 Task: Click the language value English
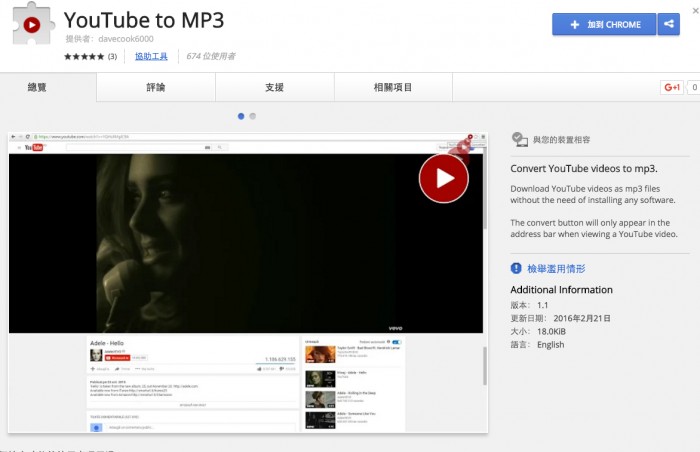(x=550, y=345)
